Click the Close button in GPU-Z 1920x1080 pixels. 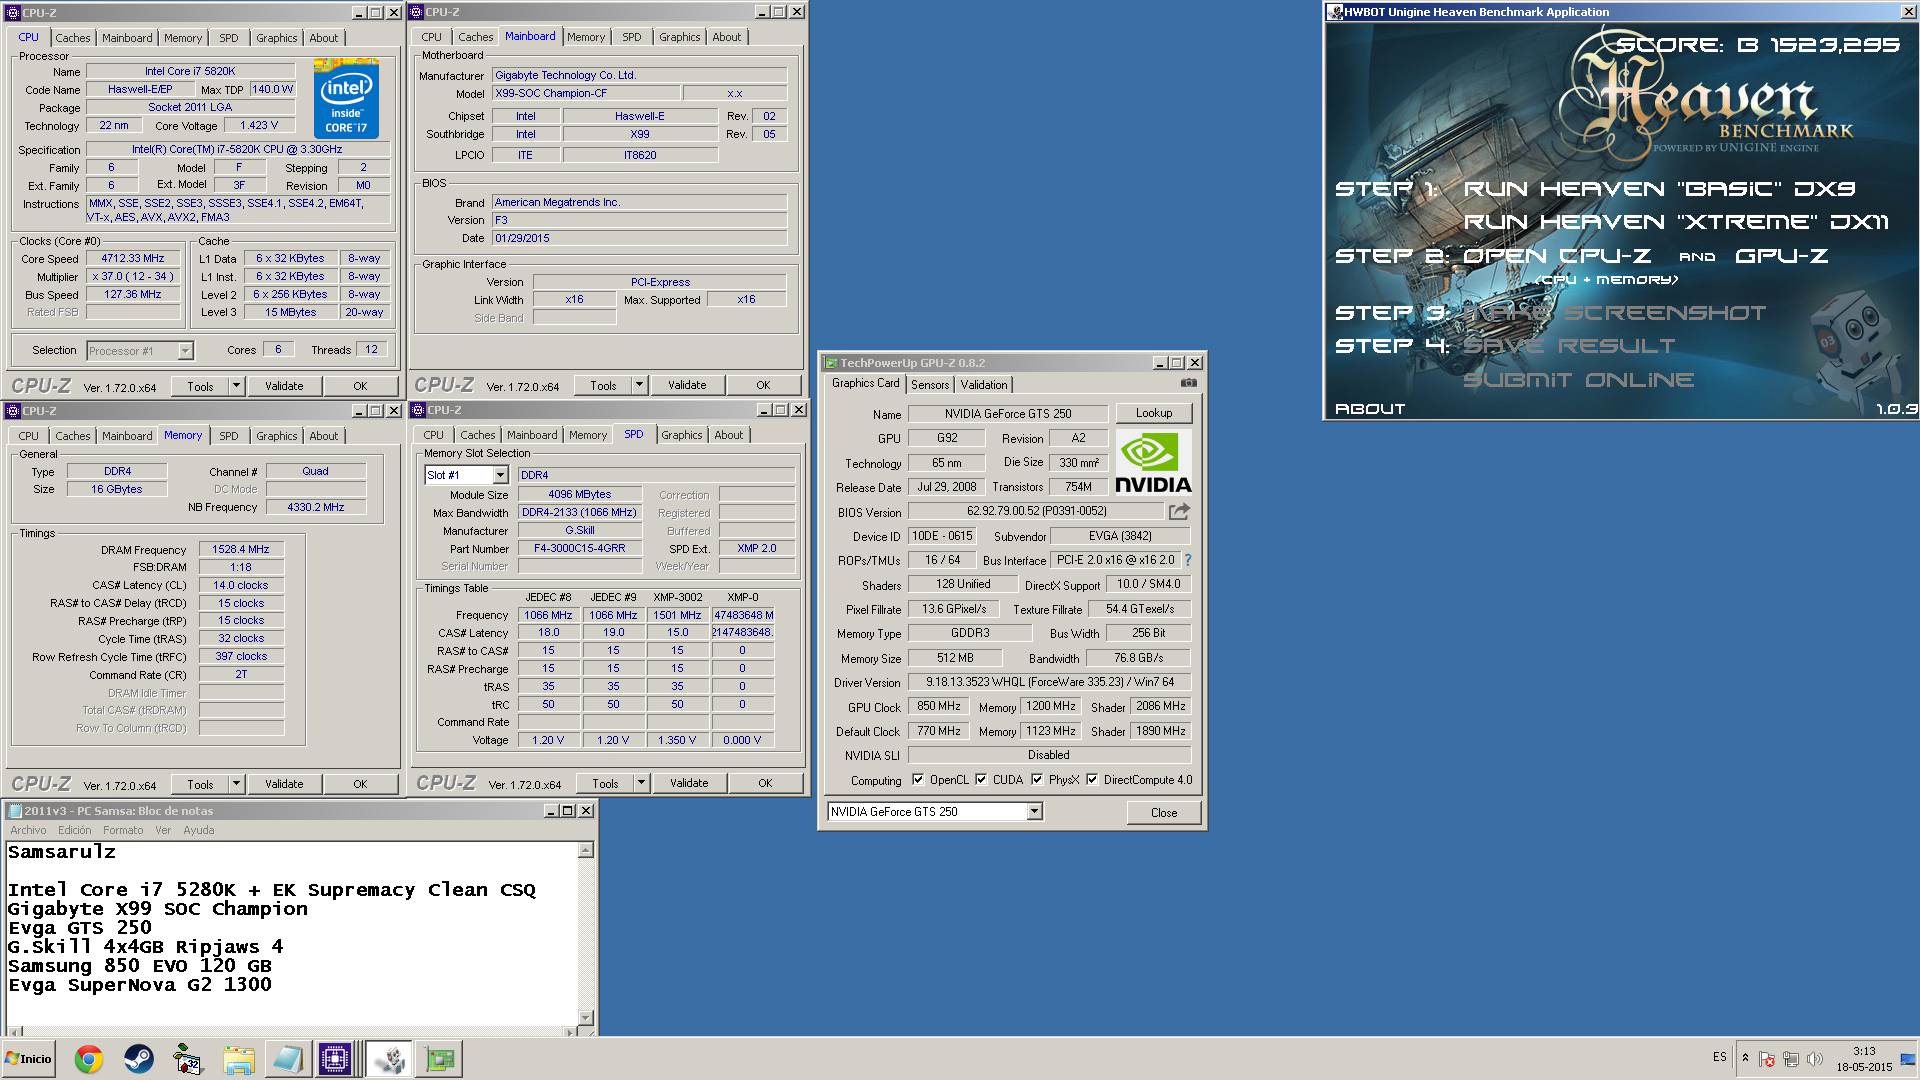(x=1164, y=813)
